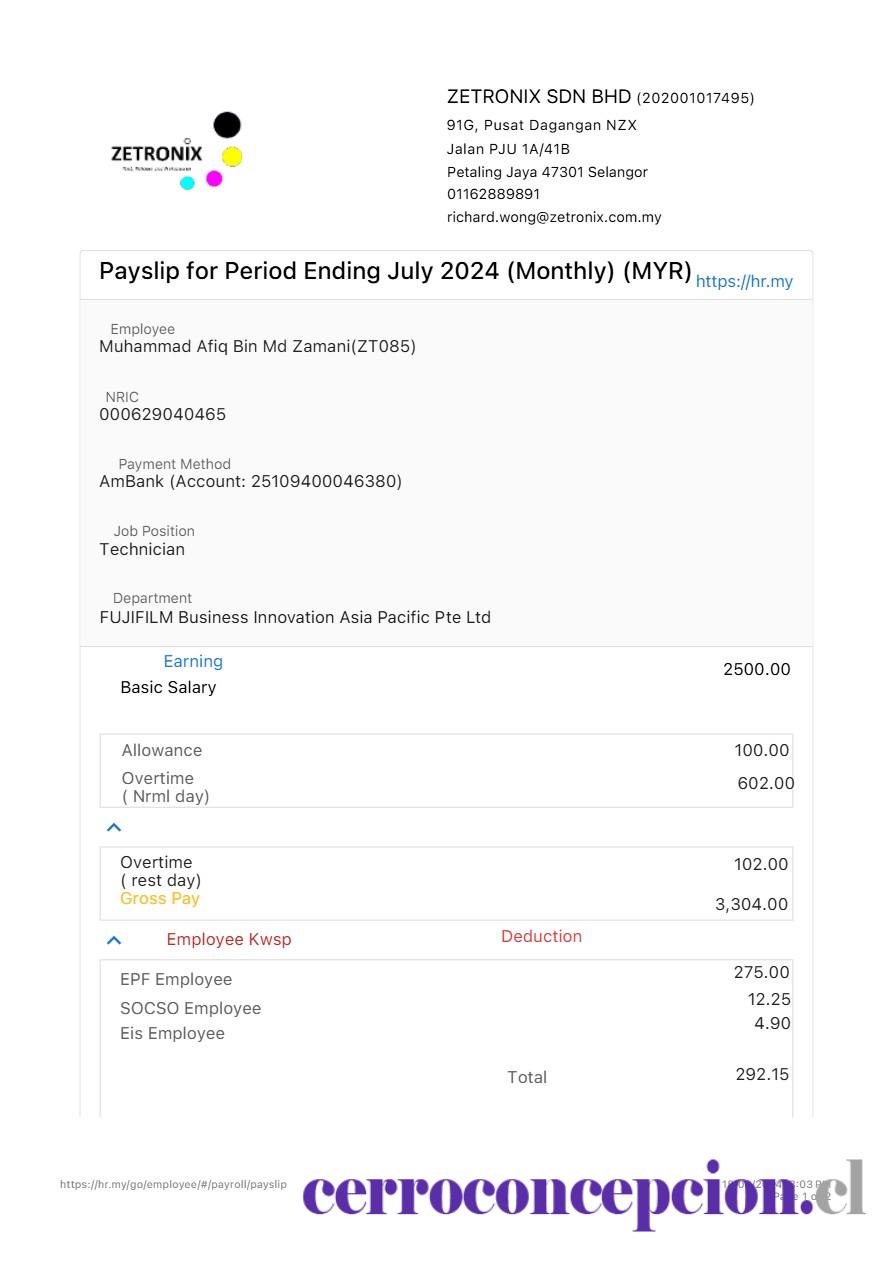Collapse the Earning section chevron

pyautogui.click(x=114, y=827)
